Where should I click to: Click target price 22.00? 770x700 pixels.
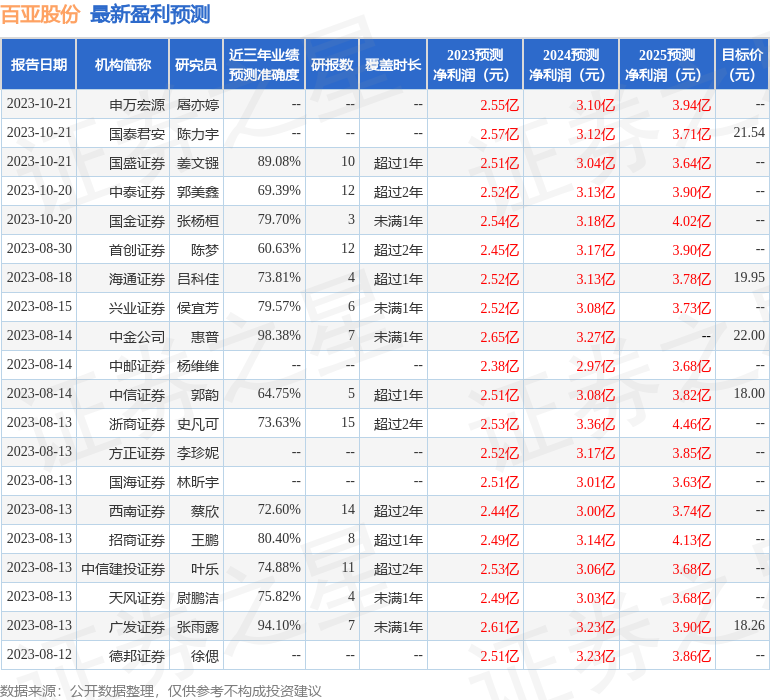(x=749, y=336)
